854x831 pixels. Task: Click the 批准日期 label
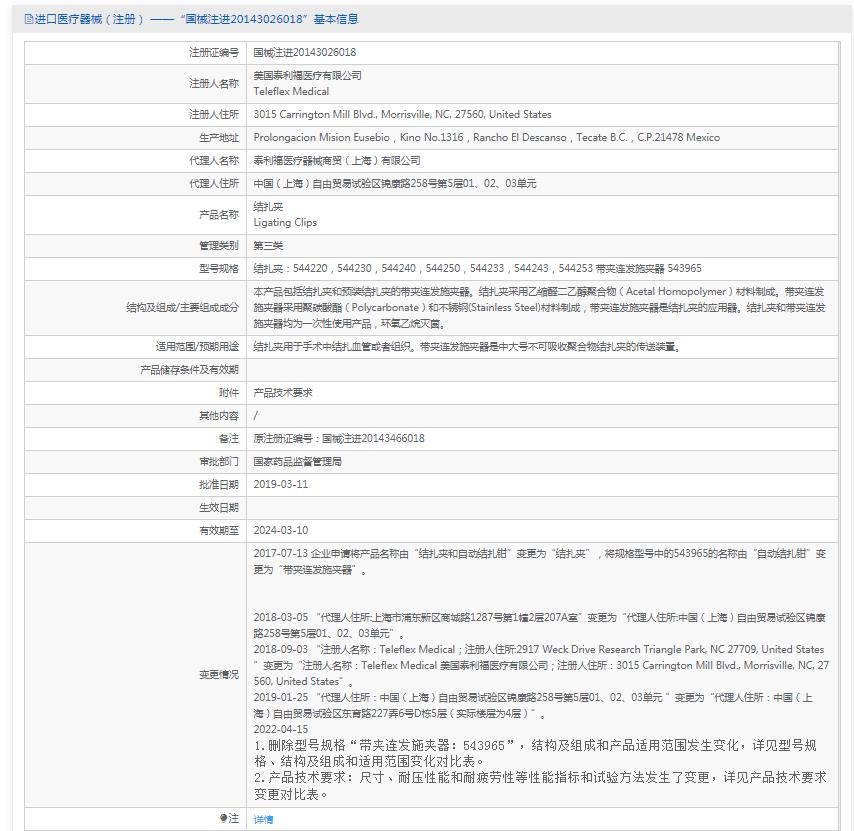218,485
